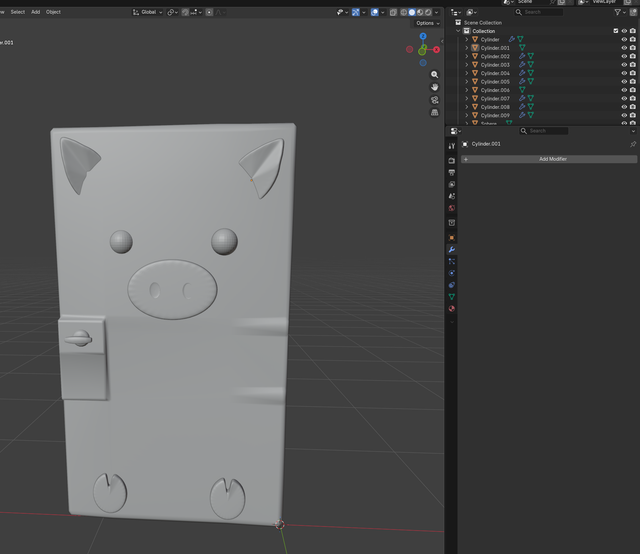This screenshot has width=640, height=554.
Task: Open the Physics properties tab
Action: (x=451, y=273)
